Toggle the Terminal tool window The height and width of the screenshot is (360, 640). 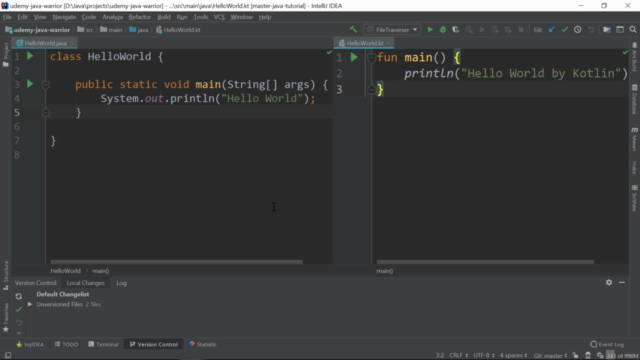(x=103, y=344)
